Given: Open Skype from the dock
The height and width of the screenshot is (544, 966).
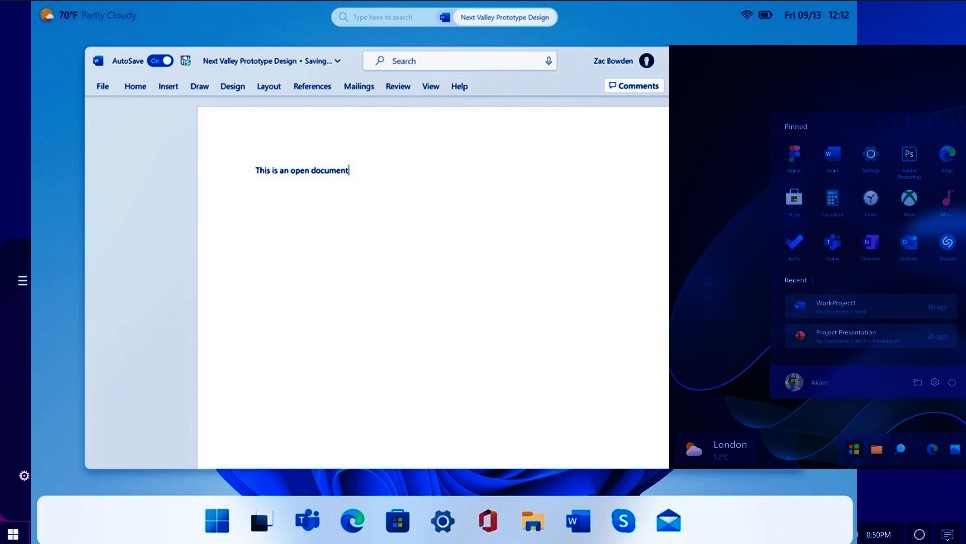Looking at the screenshot, I should point(623,520).
